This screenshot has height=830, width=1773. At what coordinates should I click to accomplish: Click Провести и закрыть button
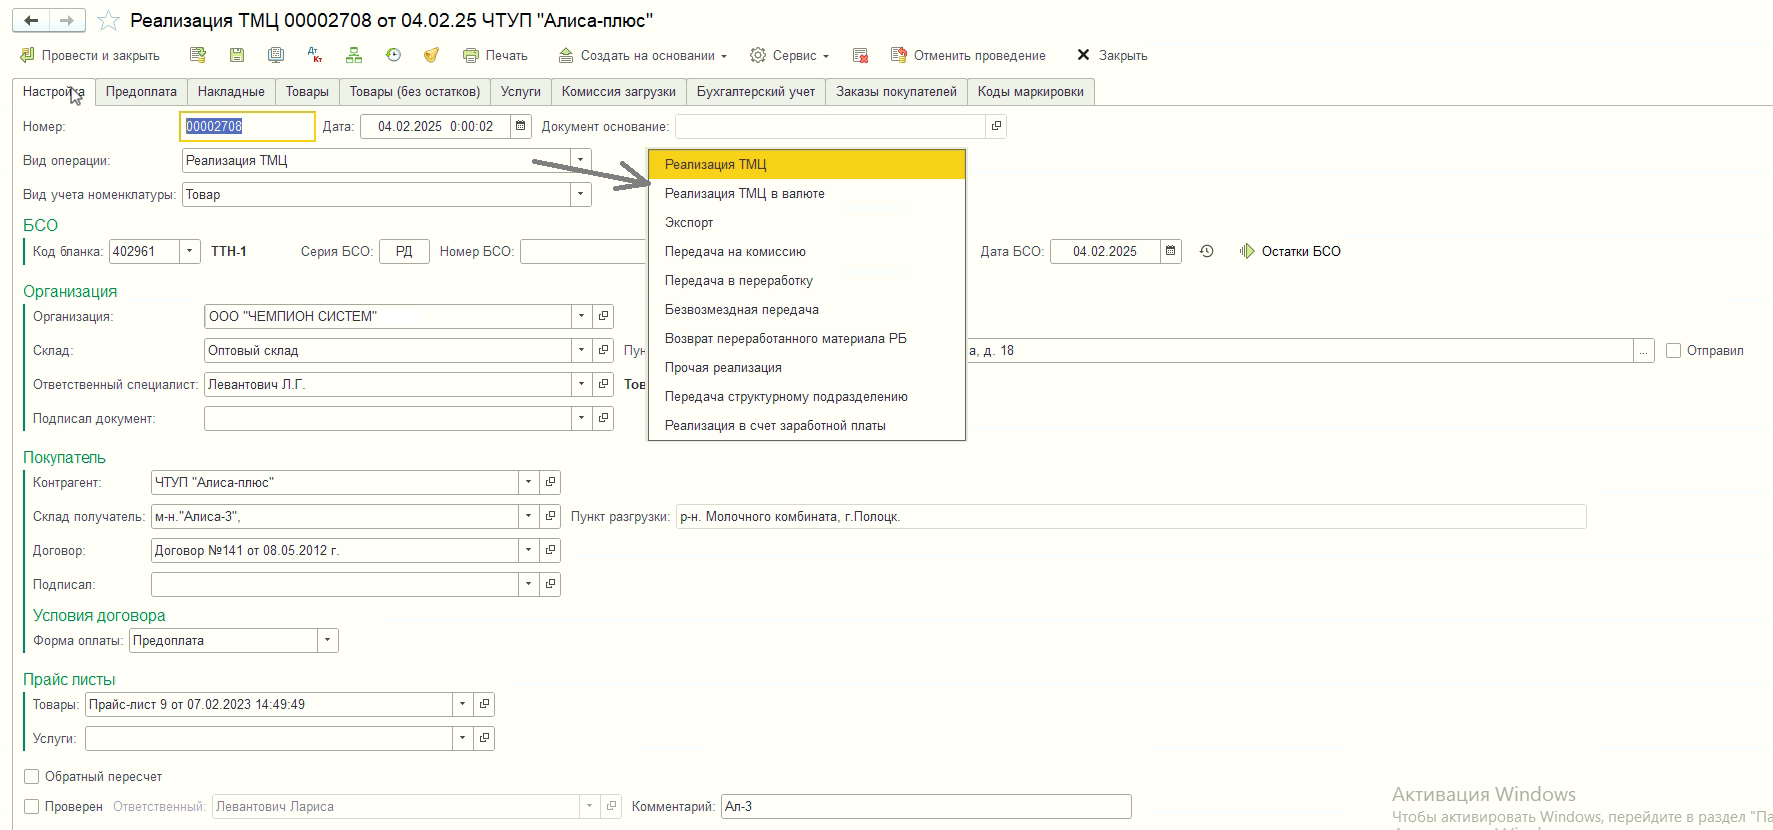click(x=90, y=55)
